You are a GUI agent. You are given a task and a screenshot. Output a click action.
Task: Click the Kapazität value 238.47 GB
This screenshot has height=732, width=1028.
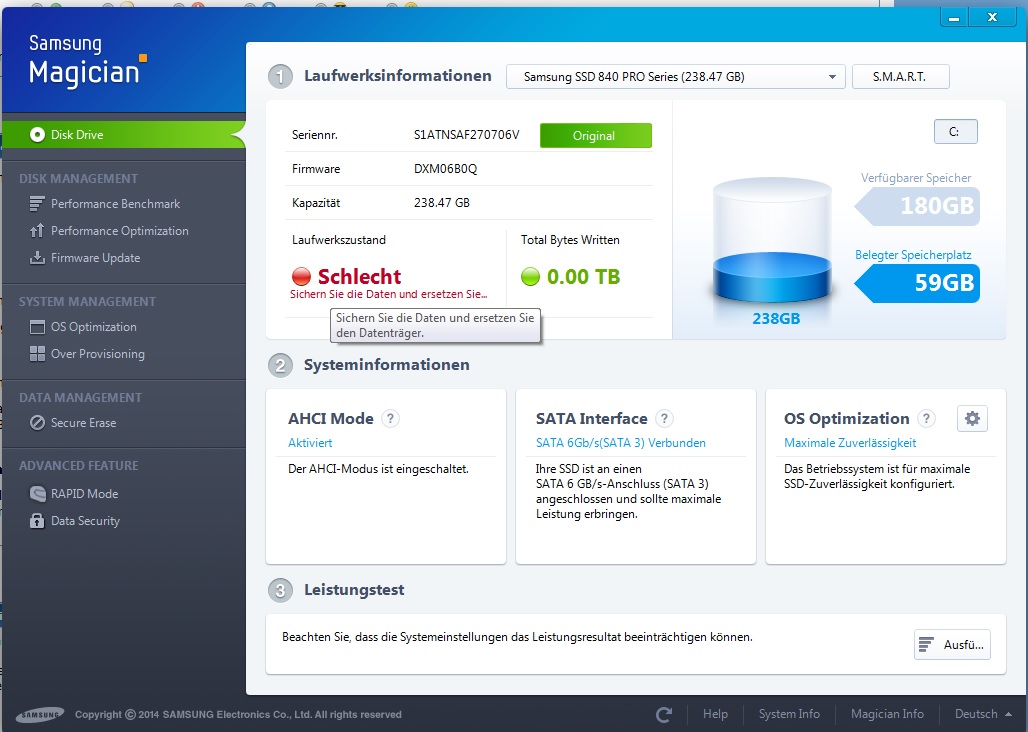pyautogui.click(x=441, y=202)
